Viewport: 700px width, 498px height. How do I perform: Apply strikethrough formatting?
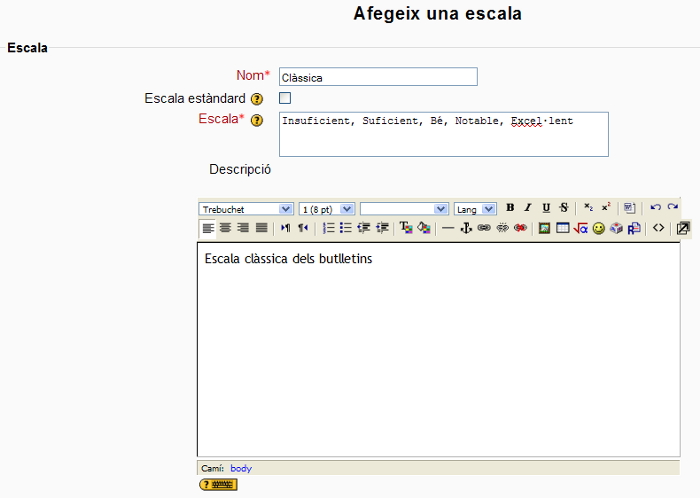[x=564, y=208]
